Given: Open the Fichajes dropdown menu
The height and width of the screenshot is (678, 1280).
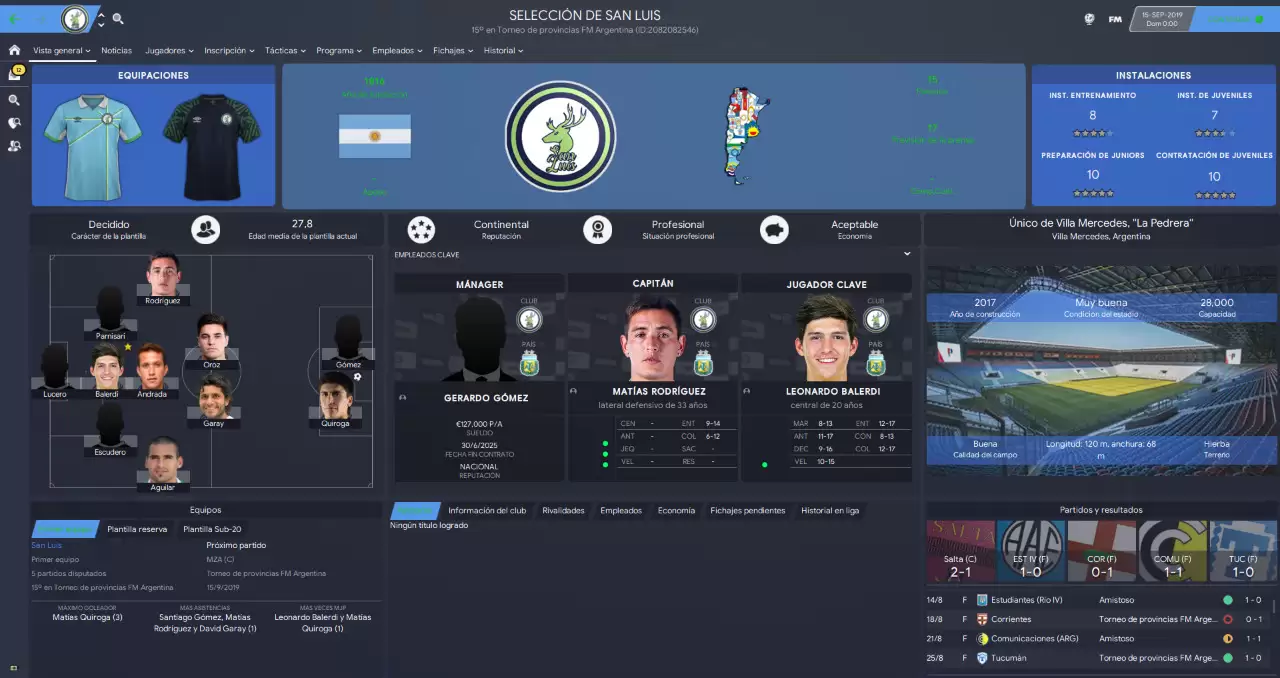Looking at the screenshot, I should pos(453,50).
